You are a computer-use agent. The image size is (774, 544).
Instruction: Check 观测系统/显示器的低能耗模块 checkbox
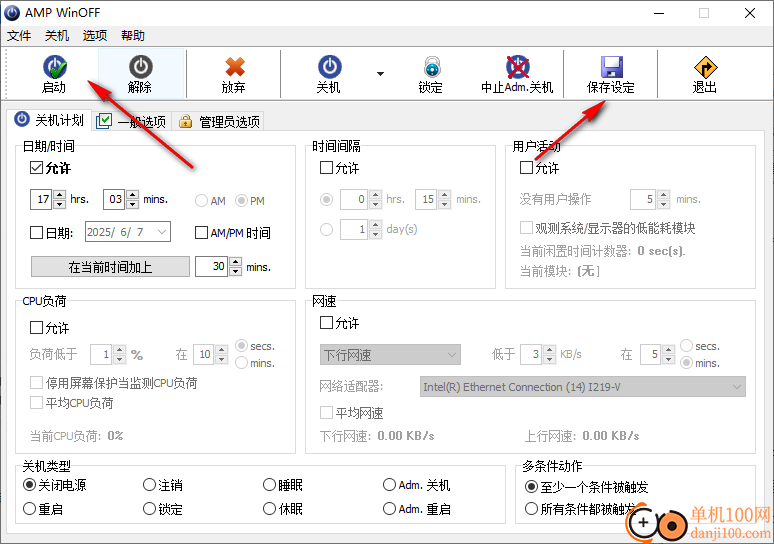526,228
